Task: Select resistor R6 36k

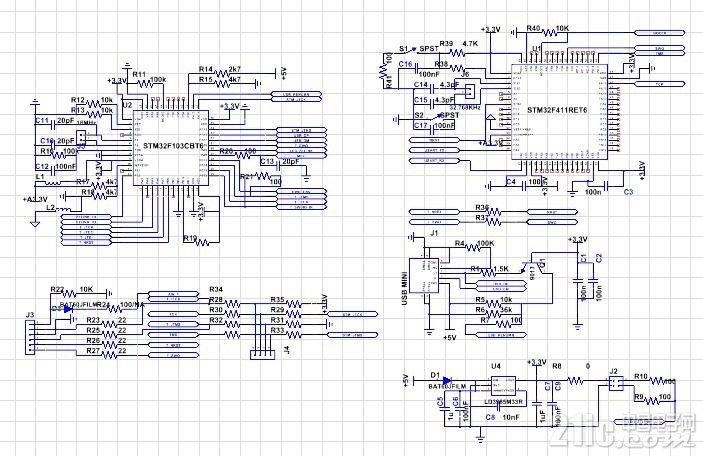Action: tap(494, 313)
